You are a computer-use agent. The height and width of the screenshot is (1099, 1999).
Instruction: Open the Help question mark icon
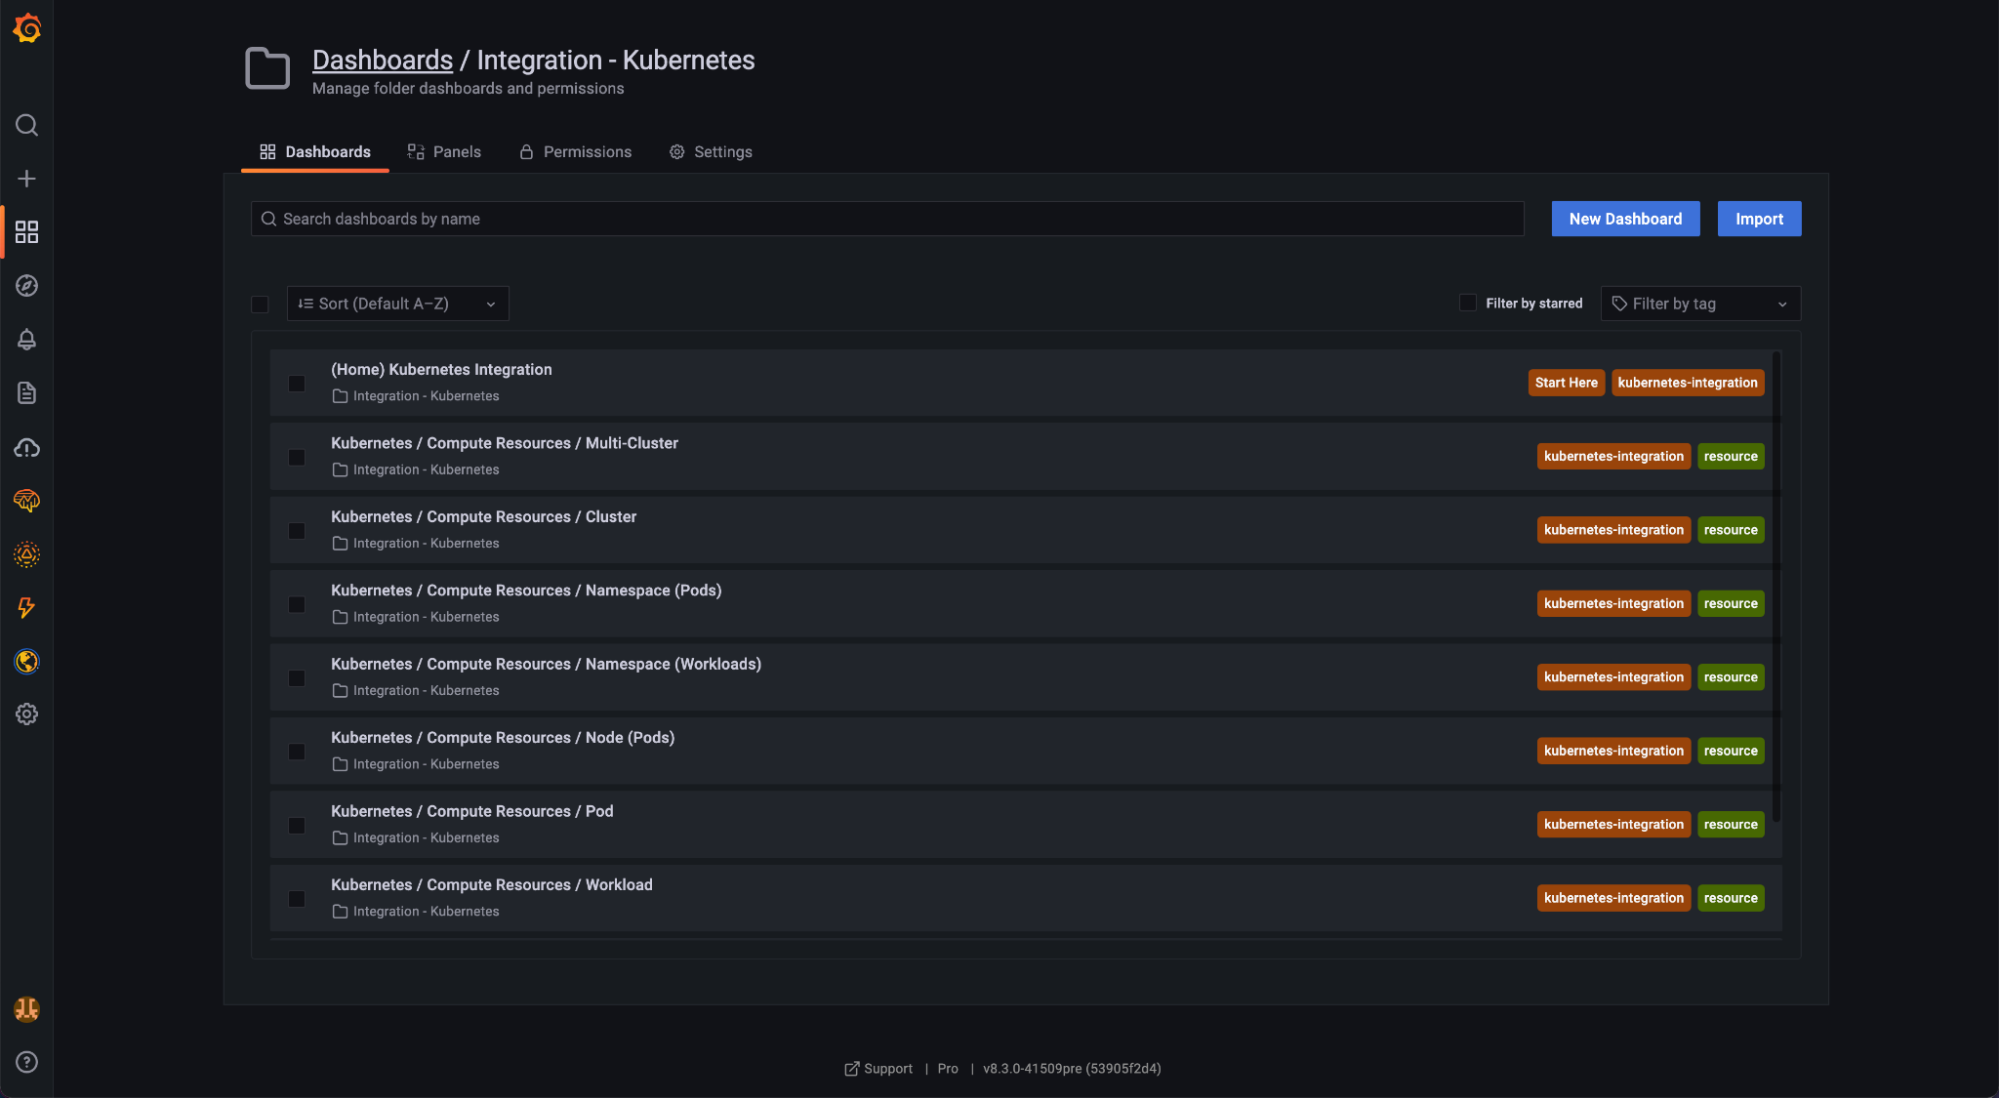(27, 1062)
